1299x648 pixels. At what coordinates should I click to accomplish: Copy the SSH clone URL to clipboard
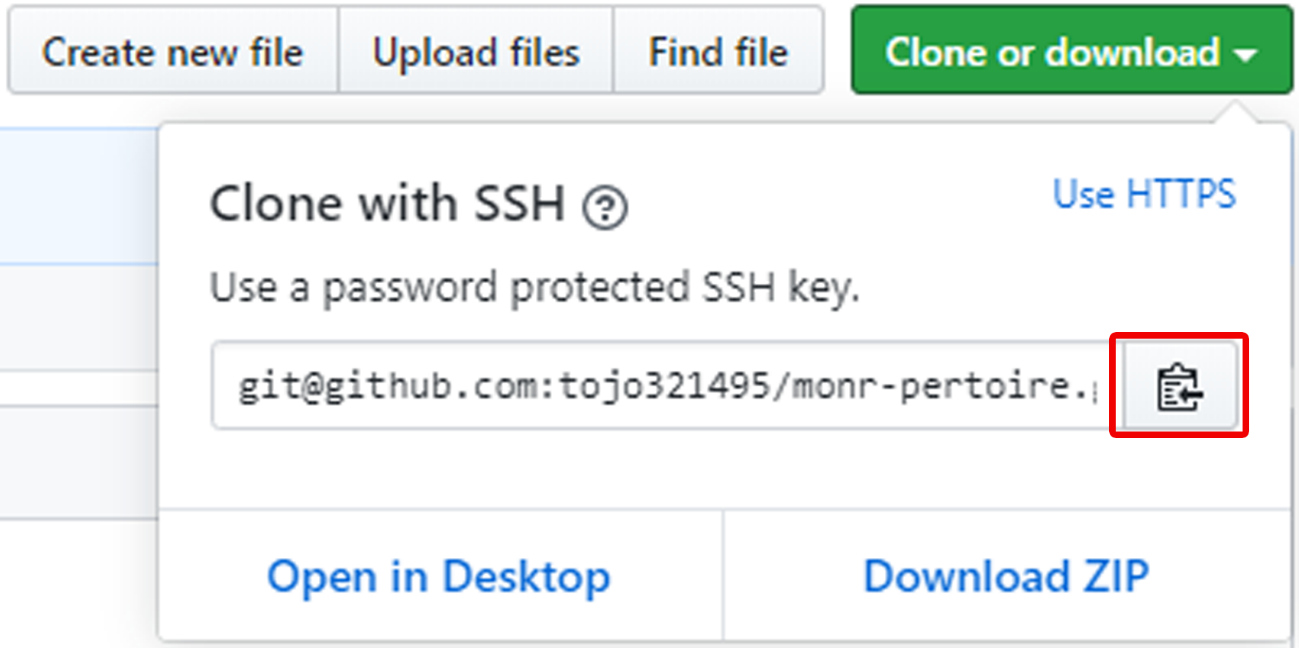[x=1180, y=387]
